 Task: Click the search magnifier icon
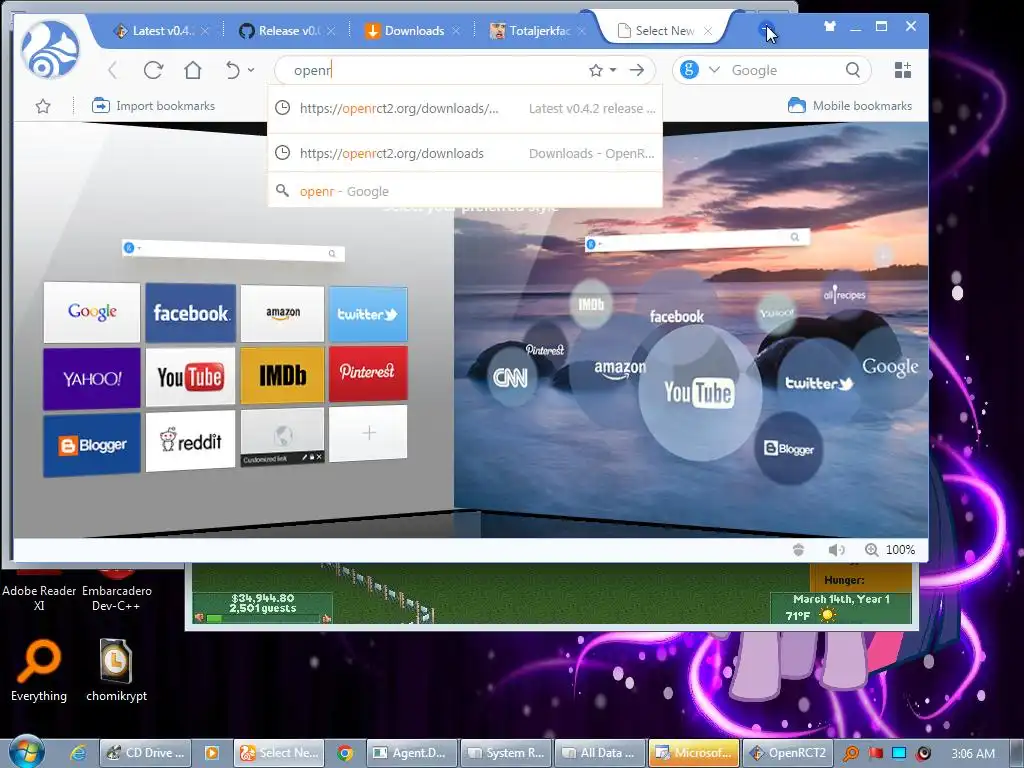[852, 70]
